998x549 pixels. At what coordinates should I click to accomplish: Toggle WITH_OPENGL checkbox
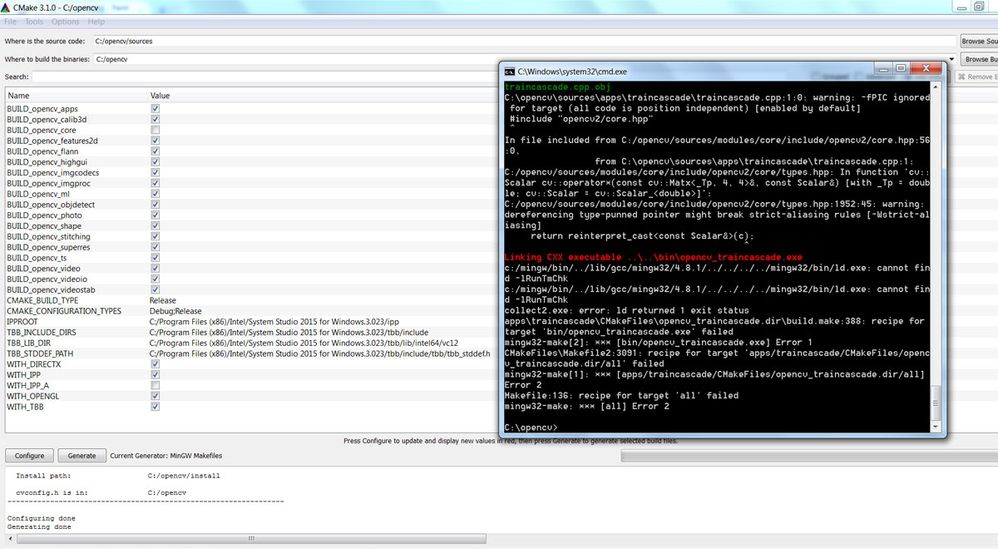(155, 396)
